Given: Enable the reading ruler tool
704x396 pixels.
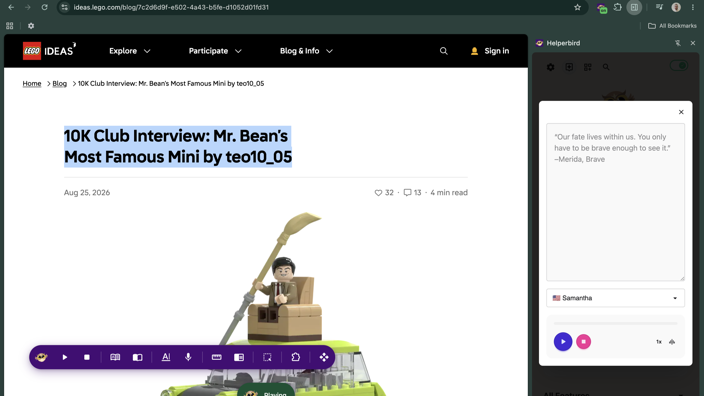Looking at the screenshot, I should [216, 357].
